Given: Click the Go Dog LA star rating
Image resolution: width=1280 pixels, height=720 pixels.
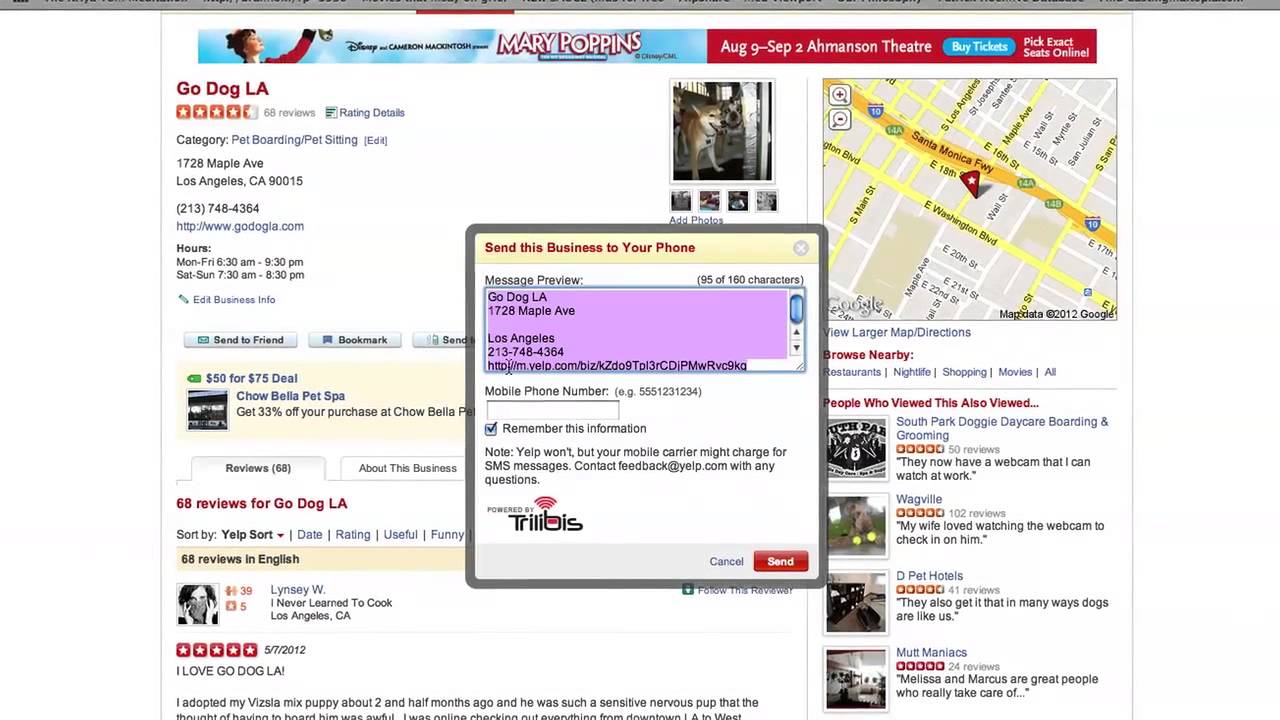Looking at the screenshot, I should pyautogui.click(x=217, y=112).
